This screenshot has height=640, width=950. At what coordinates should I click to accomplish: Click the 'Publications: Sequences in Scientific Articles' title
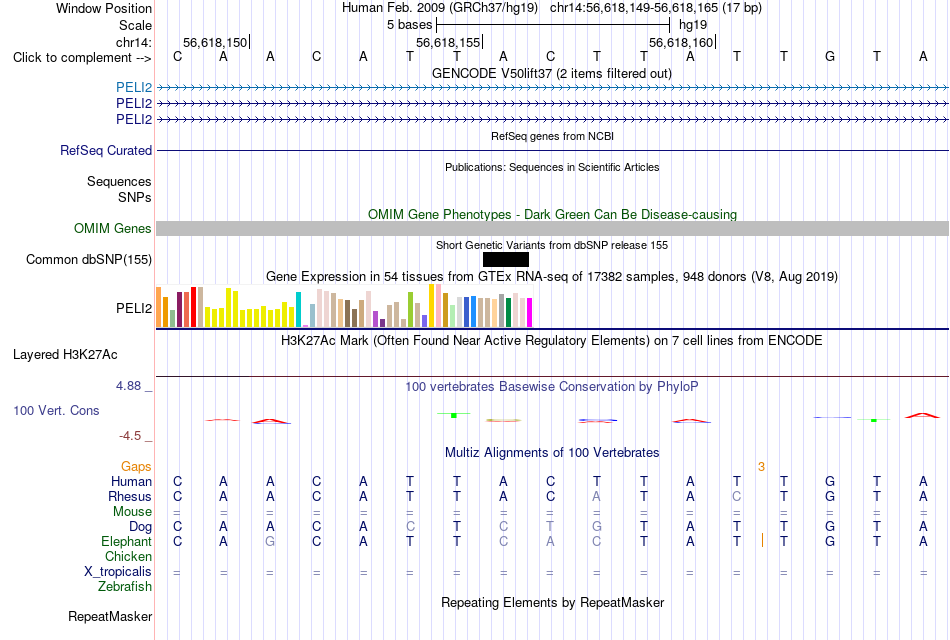click(552, 167)
